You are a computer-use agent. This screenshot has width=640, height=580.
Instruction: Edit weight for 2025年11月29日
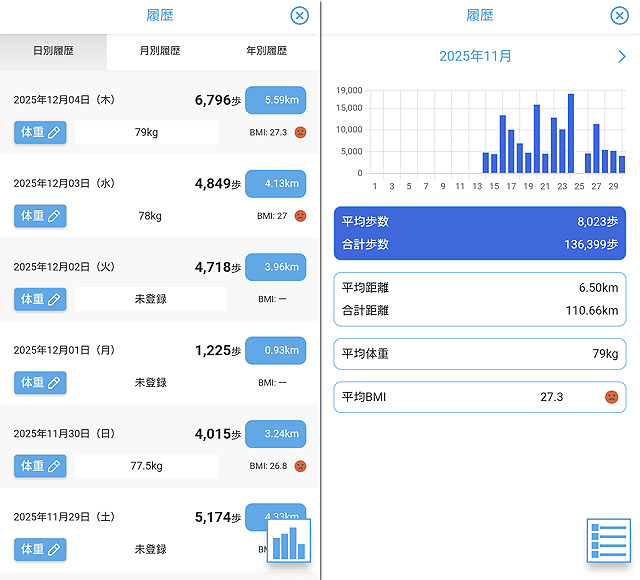(x=40, y=549)
